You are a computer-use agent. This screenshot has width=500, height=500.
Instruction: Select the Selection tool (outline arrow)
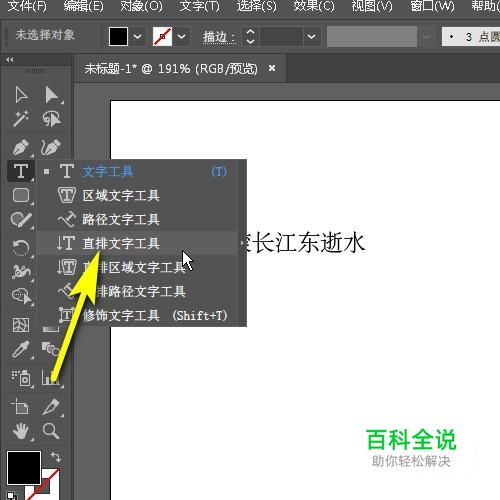tap(21, 95)
